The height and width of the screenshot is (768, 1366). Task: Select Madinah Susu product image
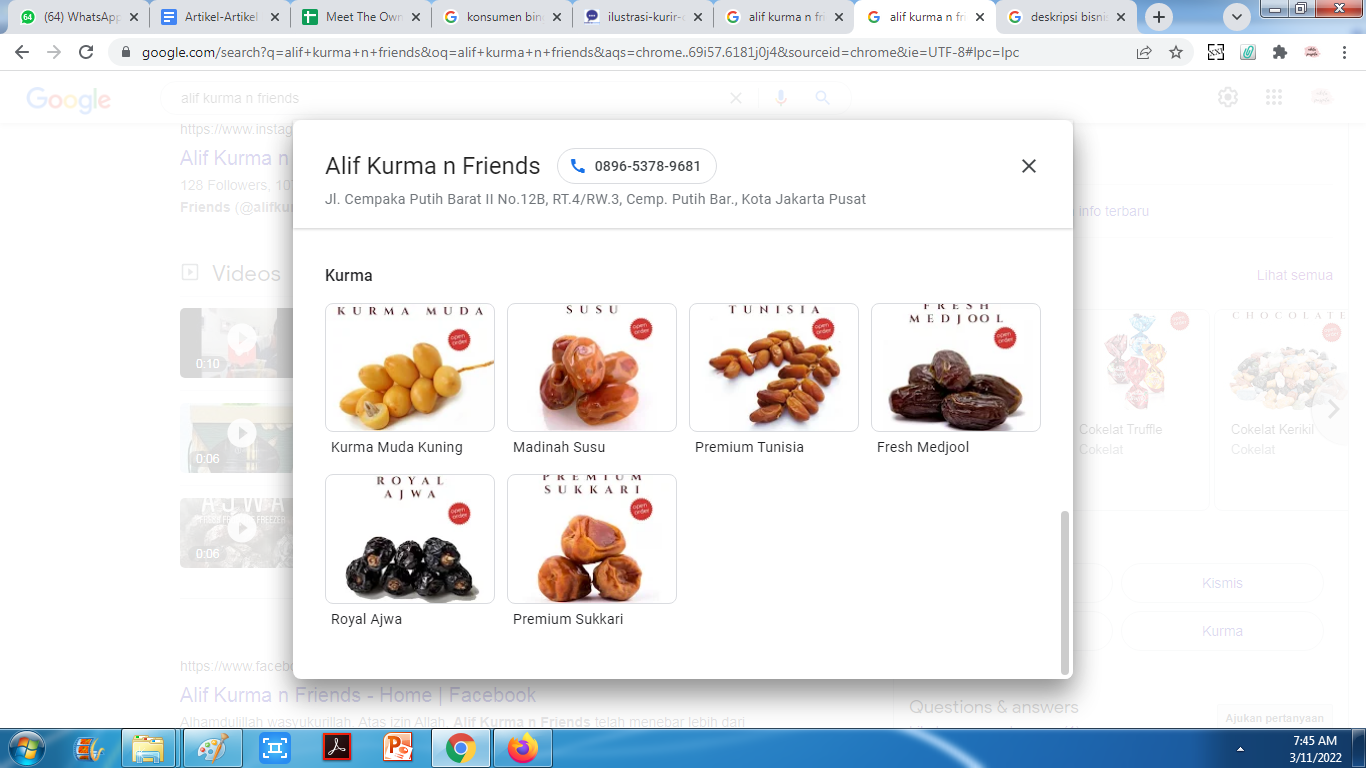[x=592, y=367]
